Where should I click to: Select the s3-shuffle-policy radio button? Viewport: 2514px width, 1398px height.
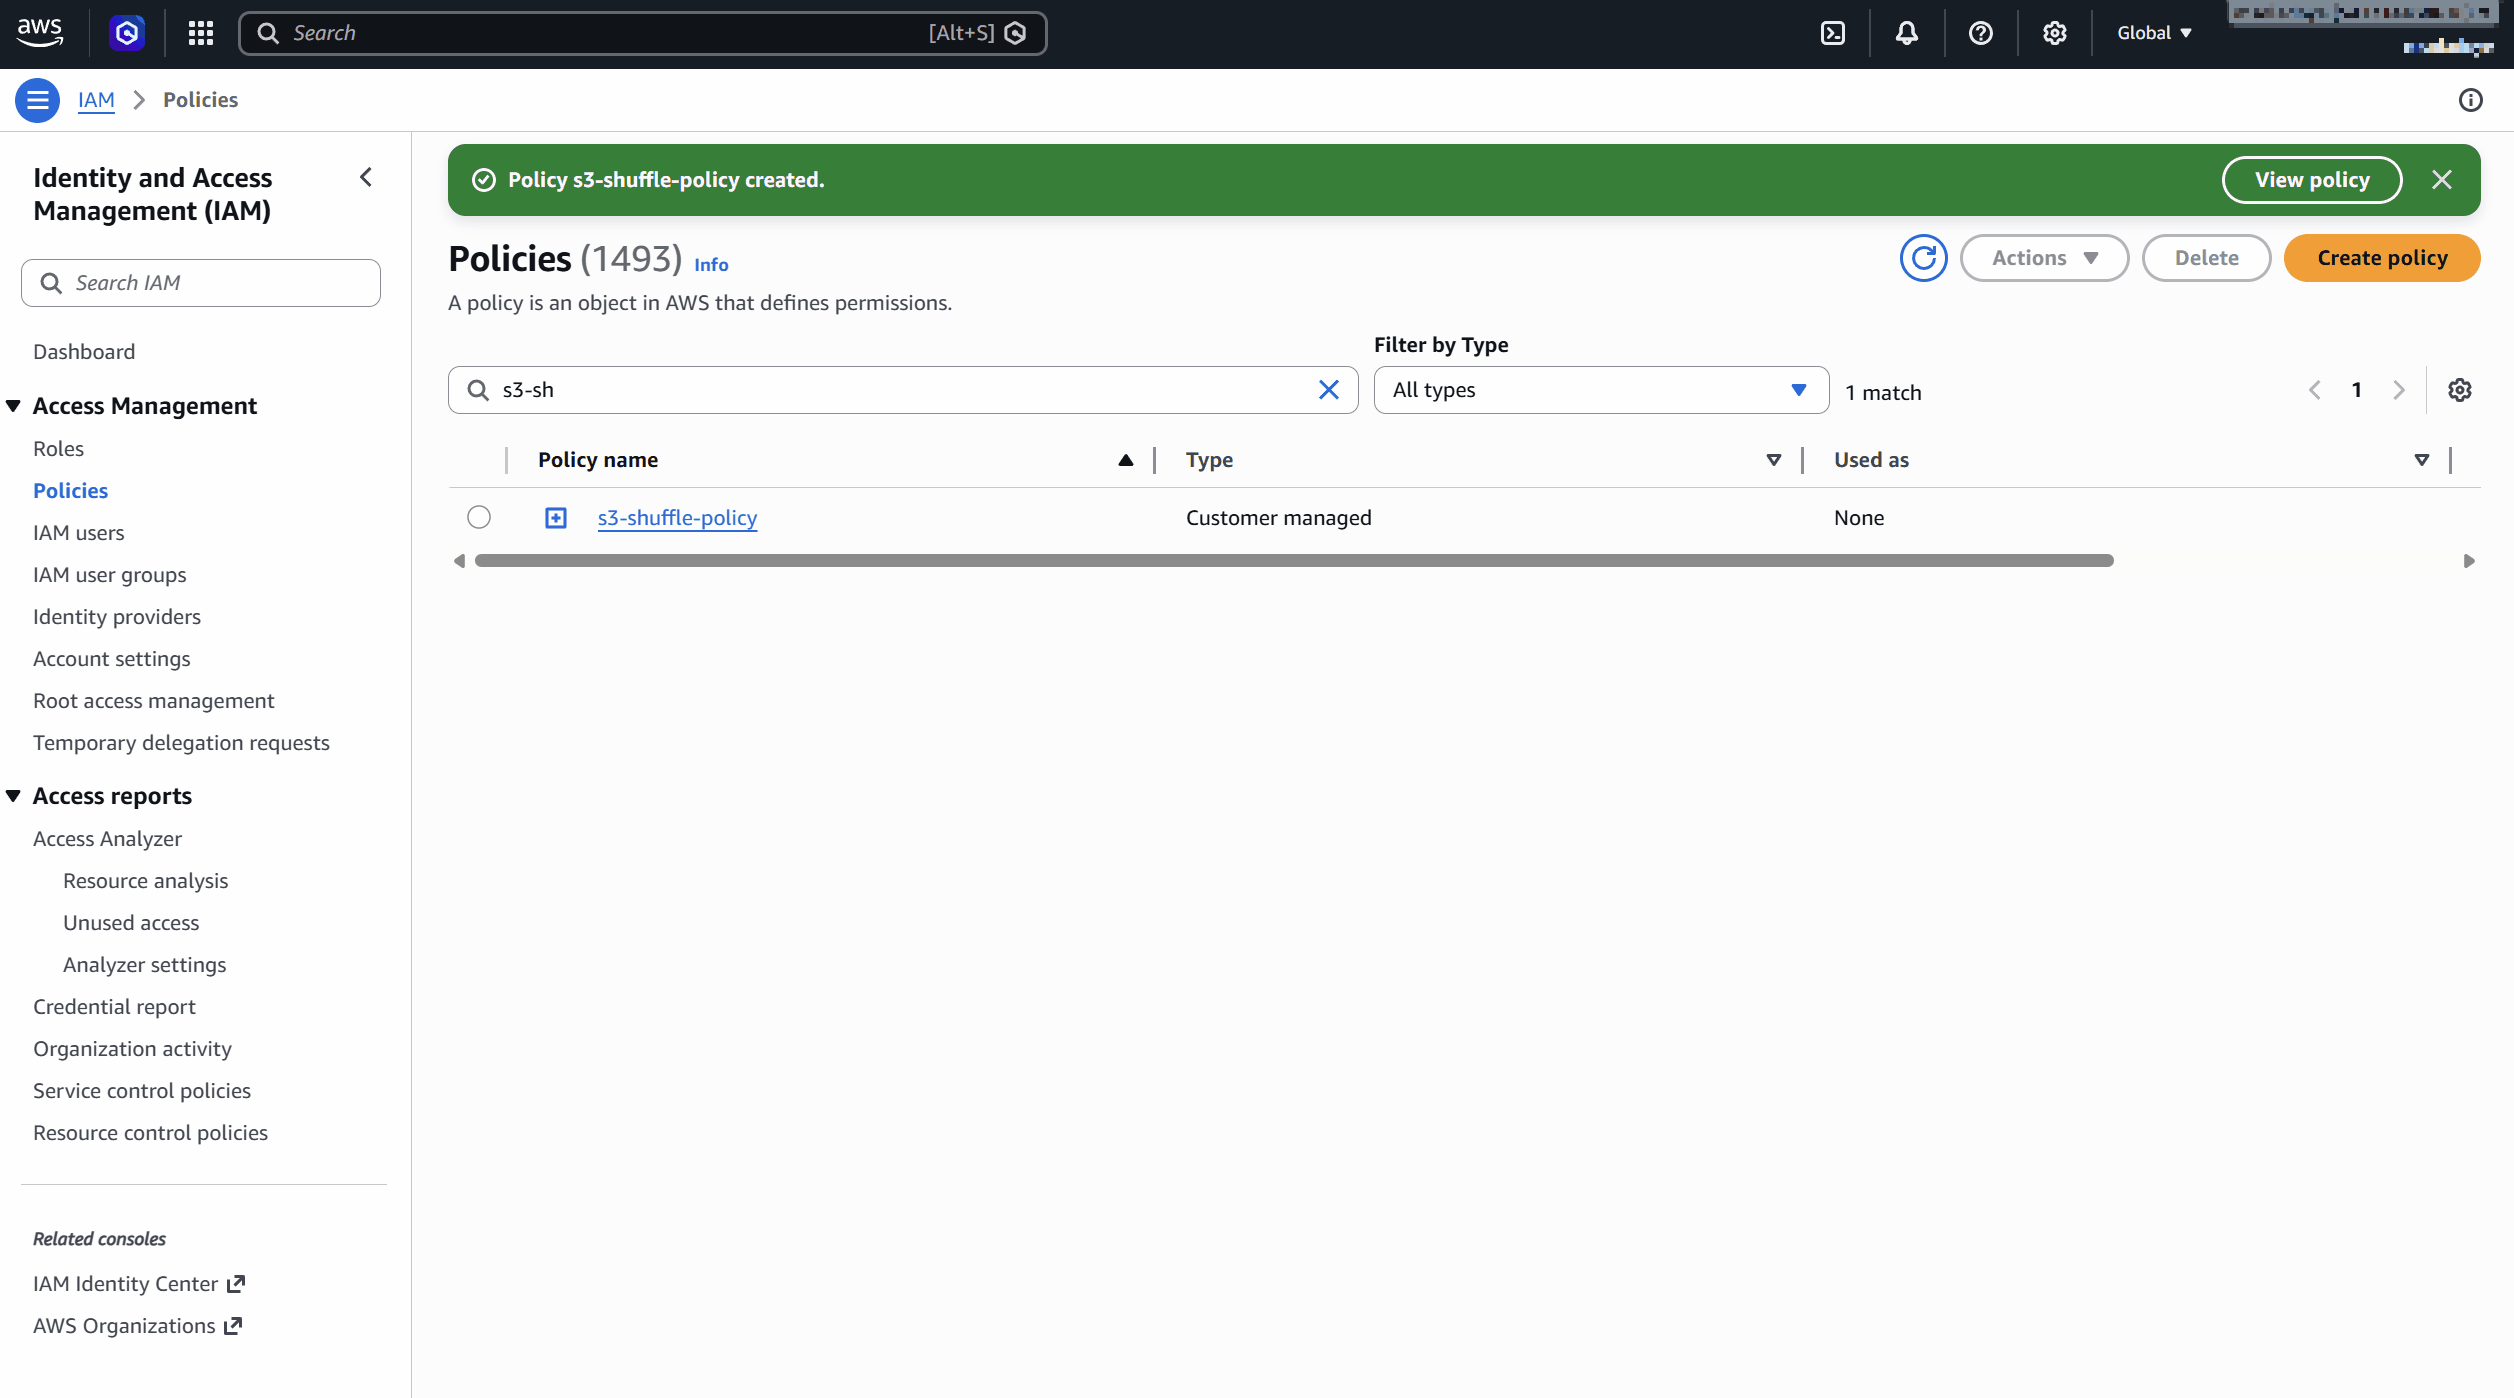click(479, 517)
